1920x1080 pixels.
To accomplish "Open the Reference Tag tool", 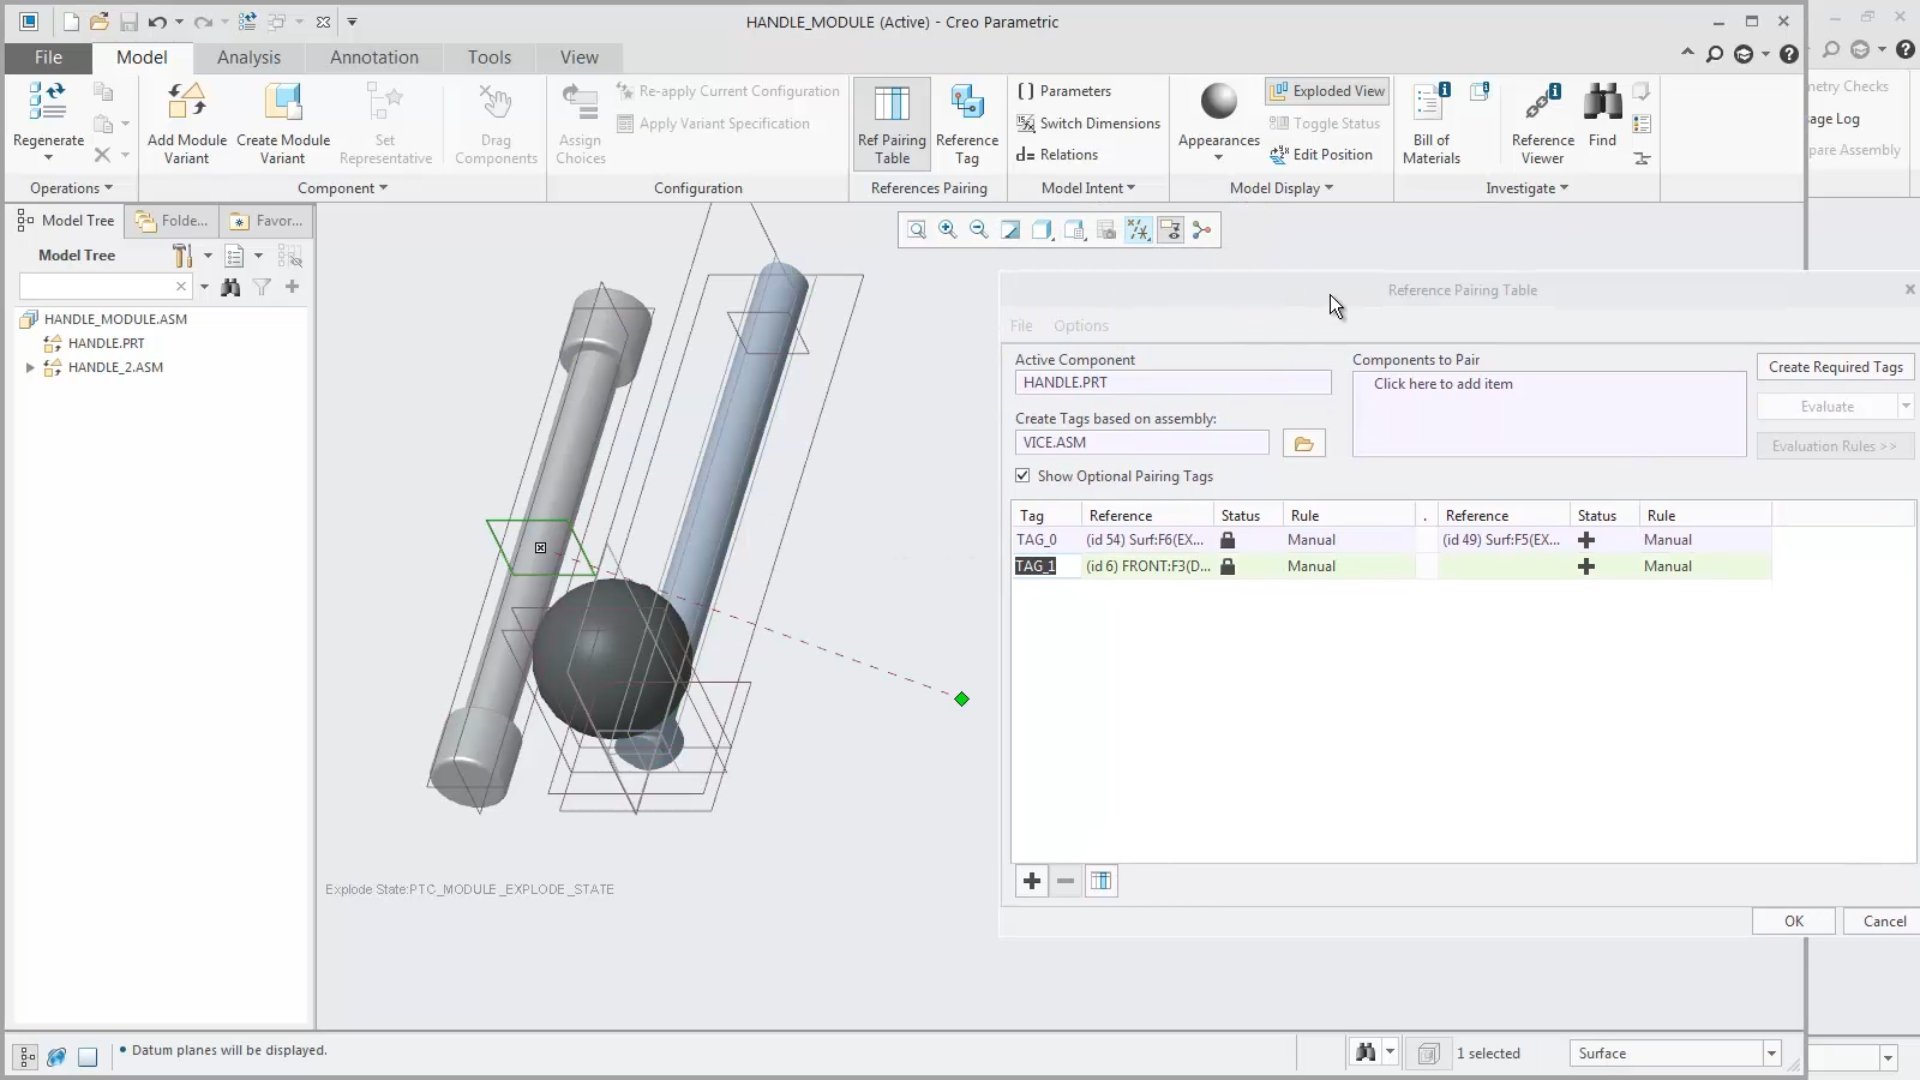I will click(966, 120).
